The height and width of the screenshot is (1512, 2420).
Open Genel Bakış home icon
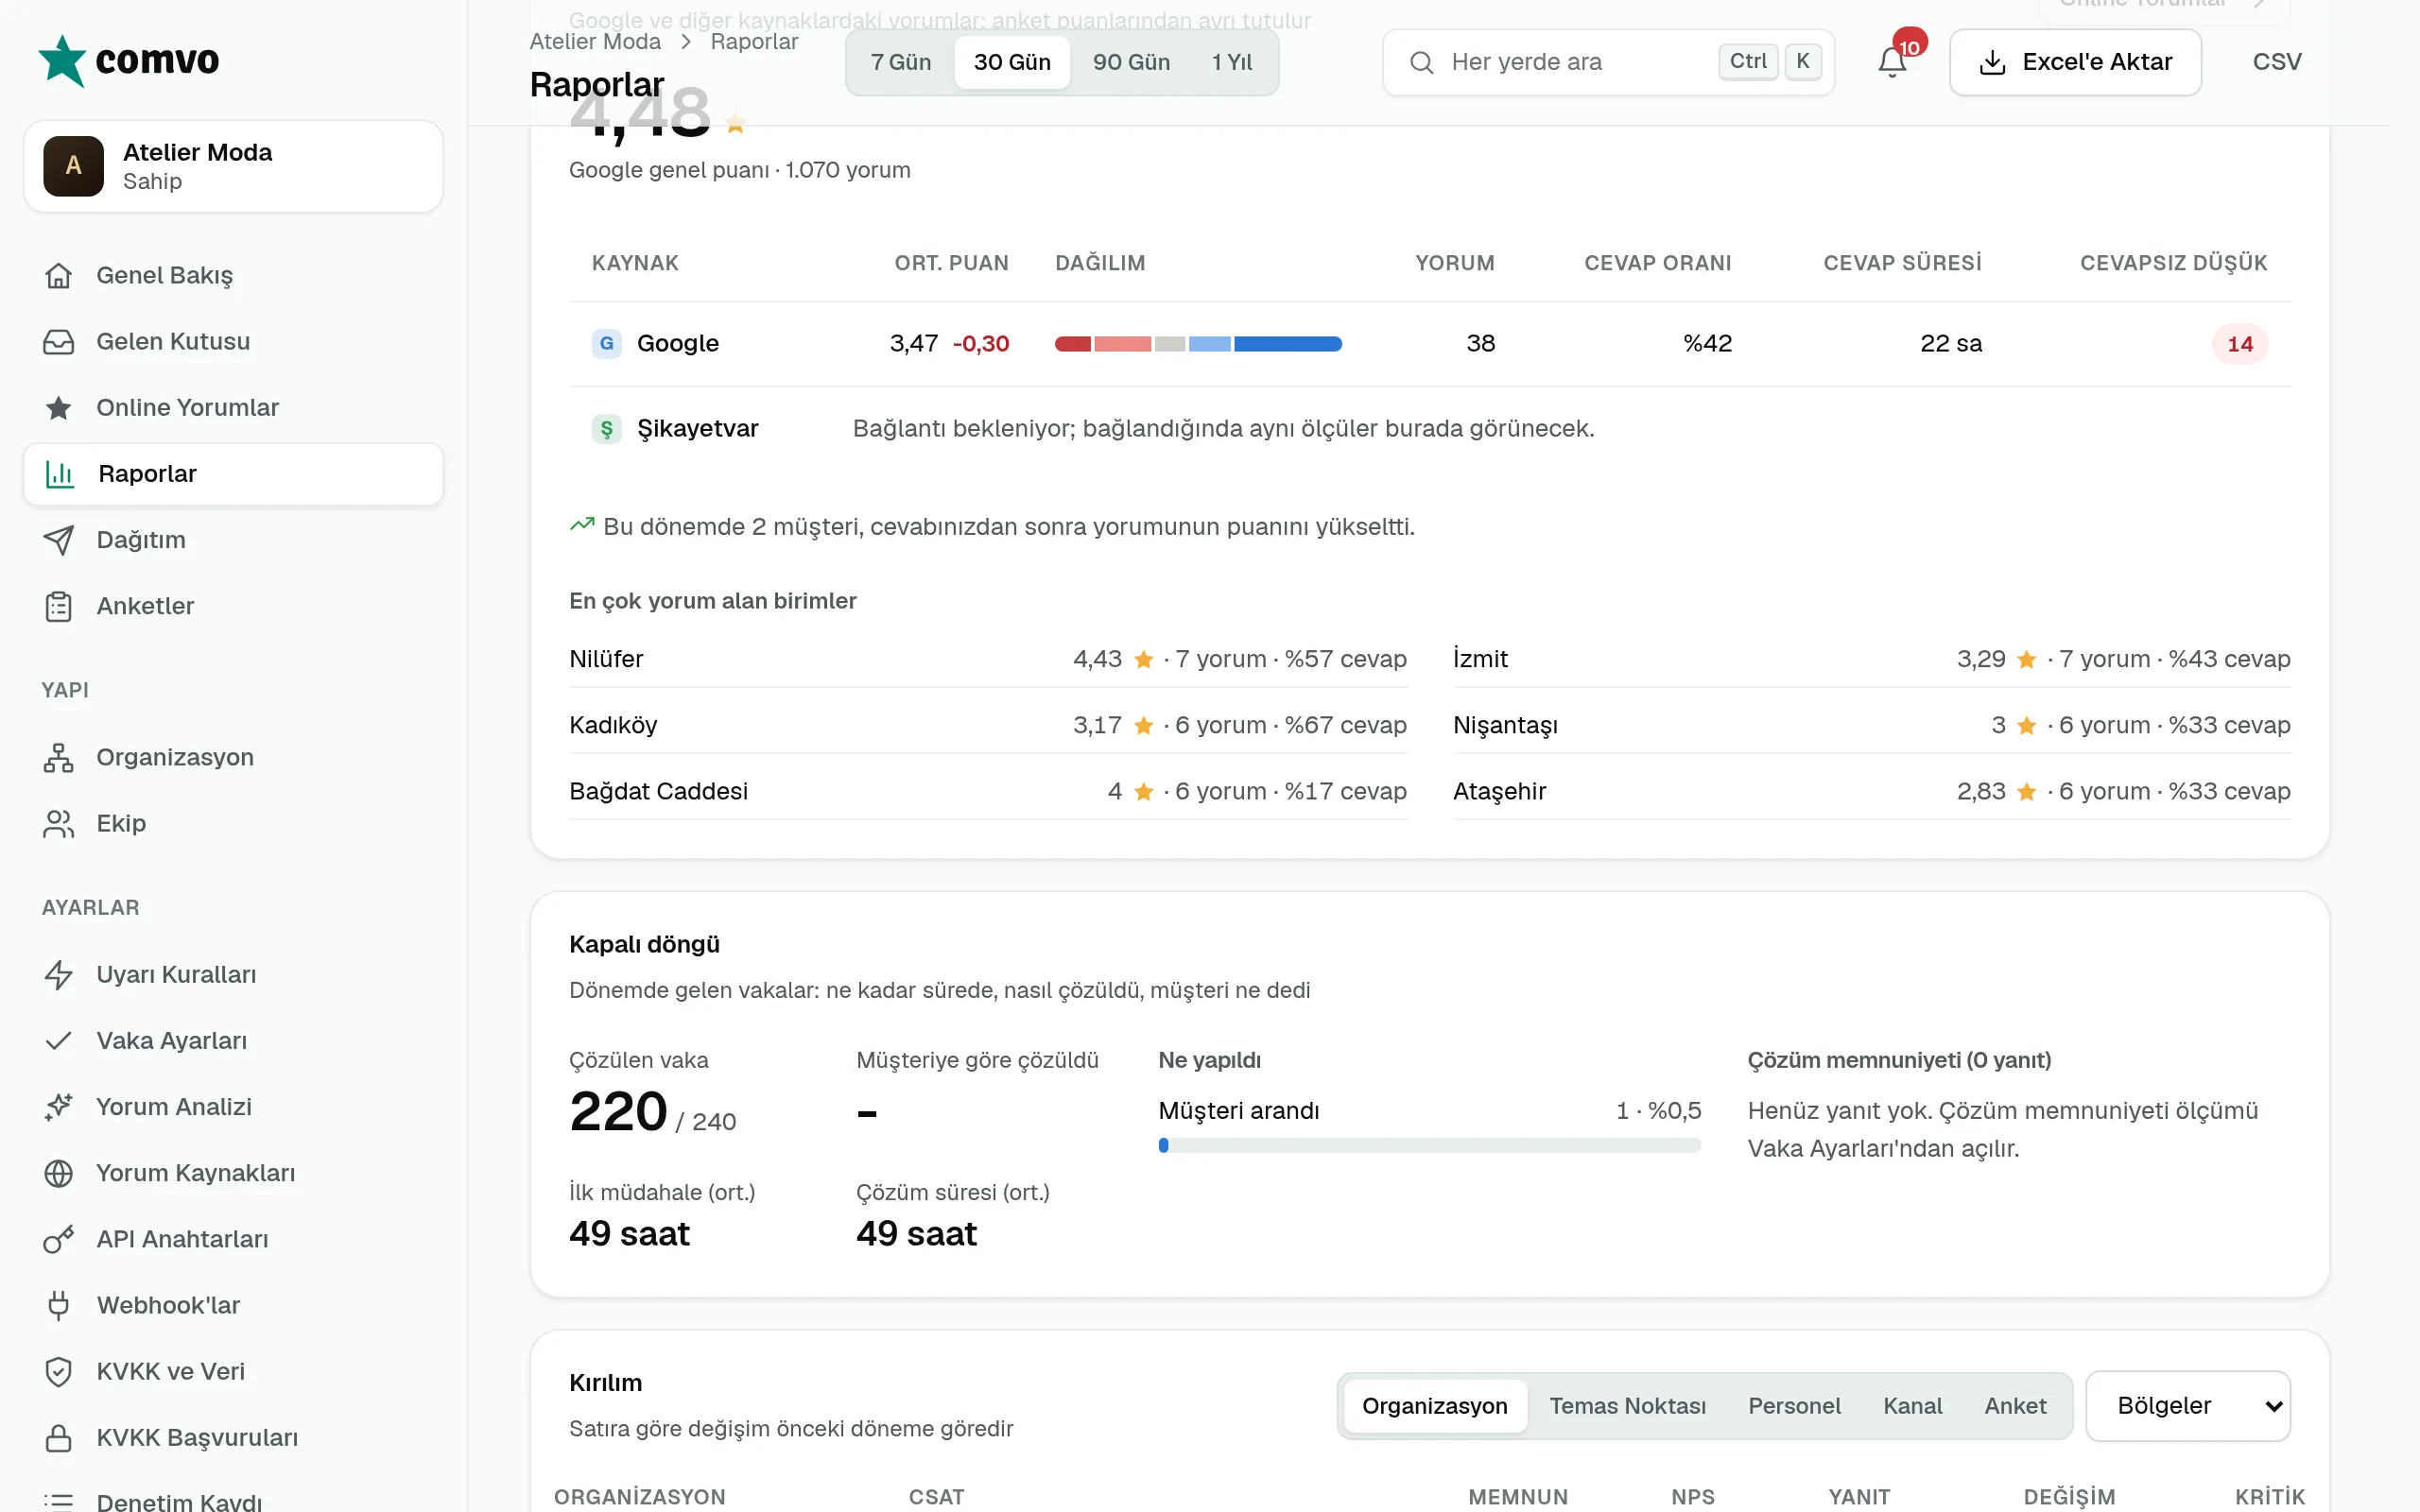tap(59, 275)
